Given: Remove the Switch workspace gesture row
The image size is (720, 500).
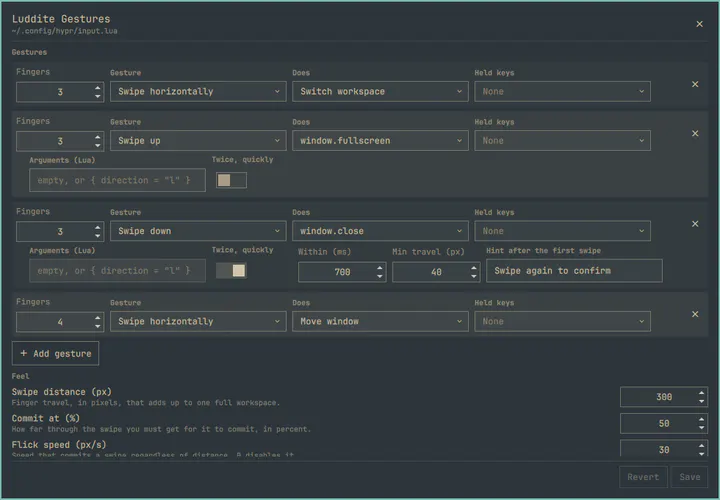Looking at the screenshot, I should (695, 84).
